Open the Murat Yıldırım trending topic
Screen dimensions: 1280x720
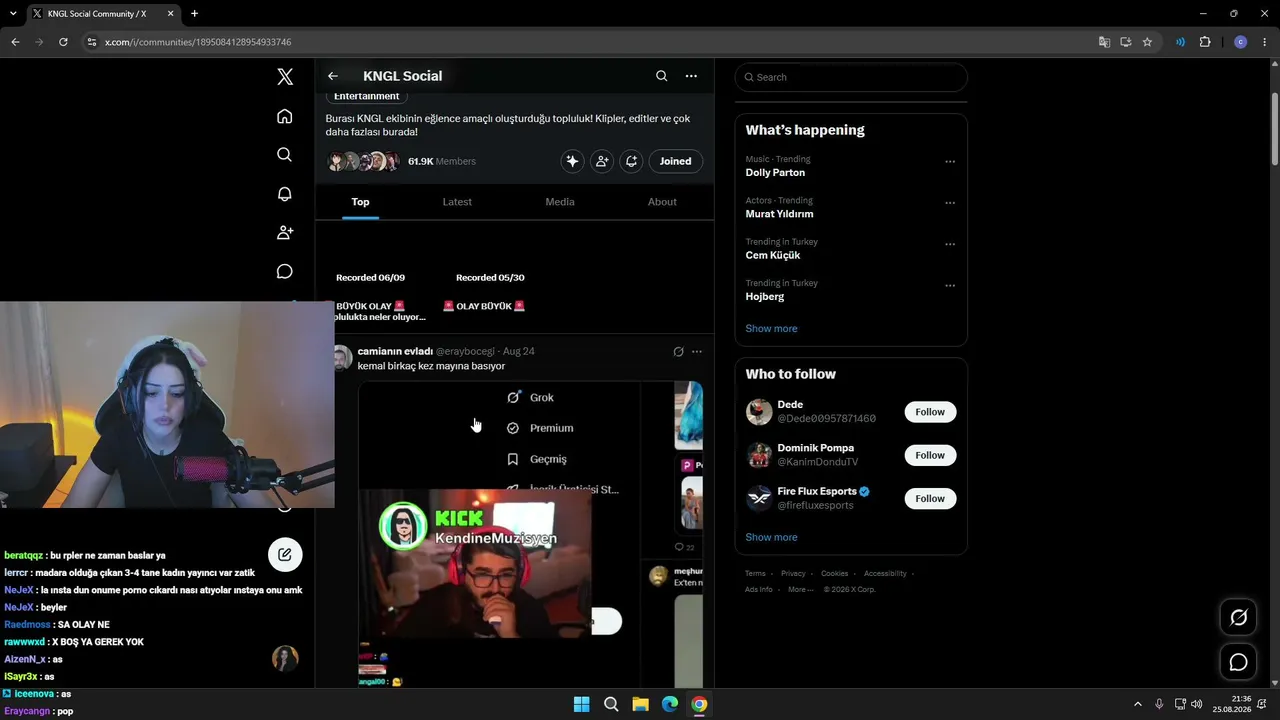pyautogui.click(x=779, y=214)
